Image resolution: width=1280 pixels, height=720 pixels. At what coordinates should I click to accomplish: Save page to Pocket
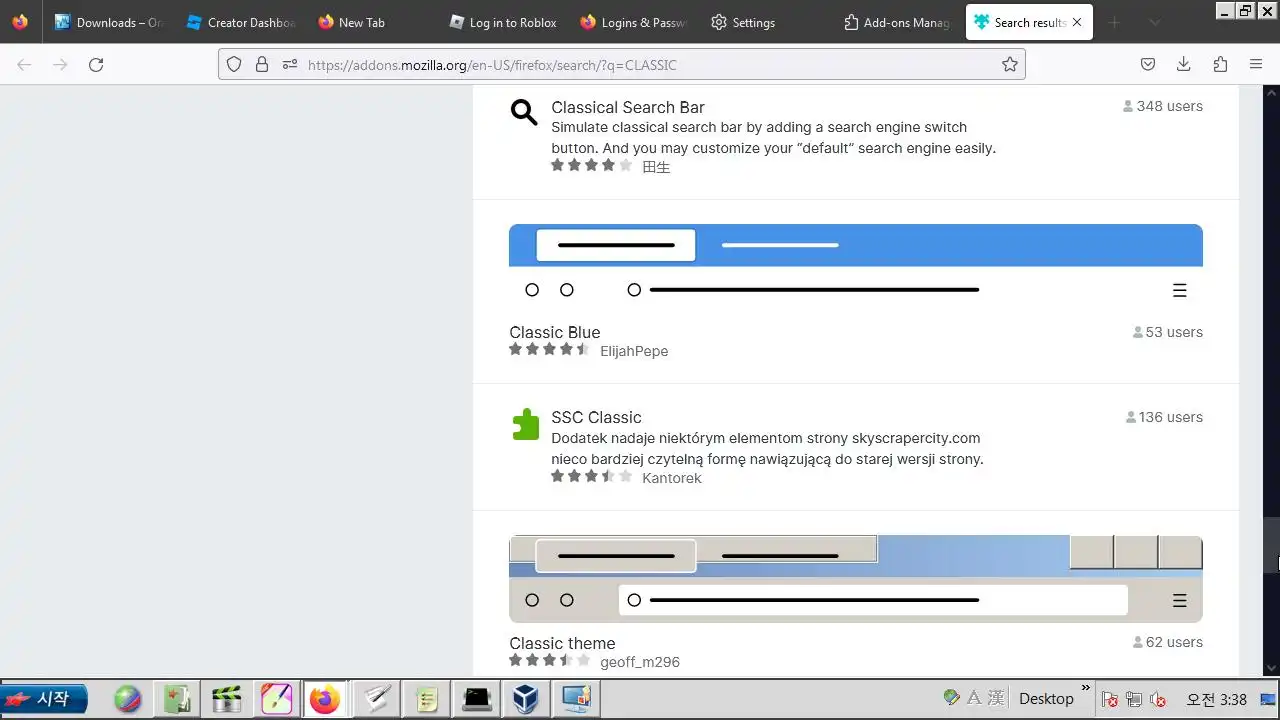1148,65
